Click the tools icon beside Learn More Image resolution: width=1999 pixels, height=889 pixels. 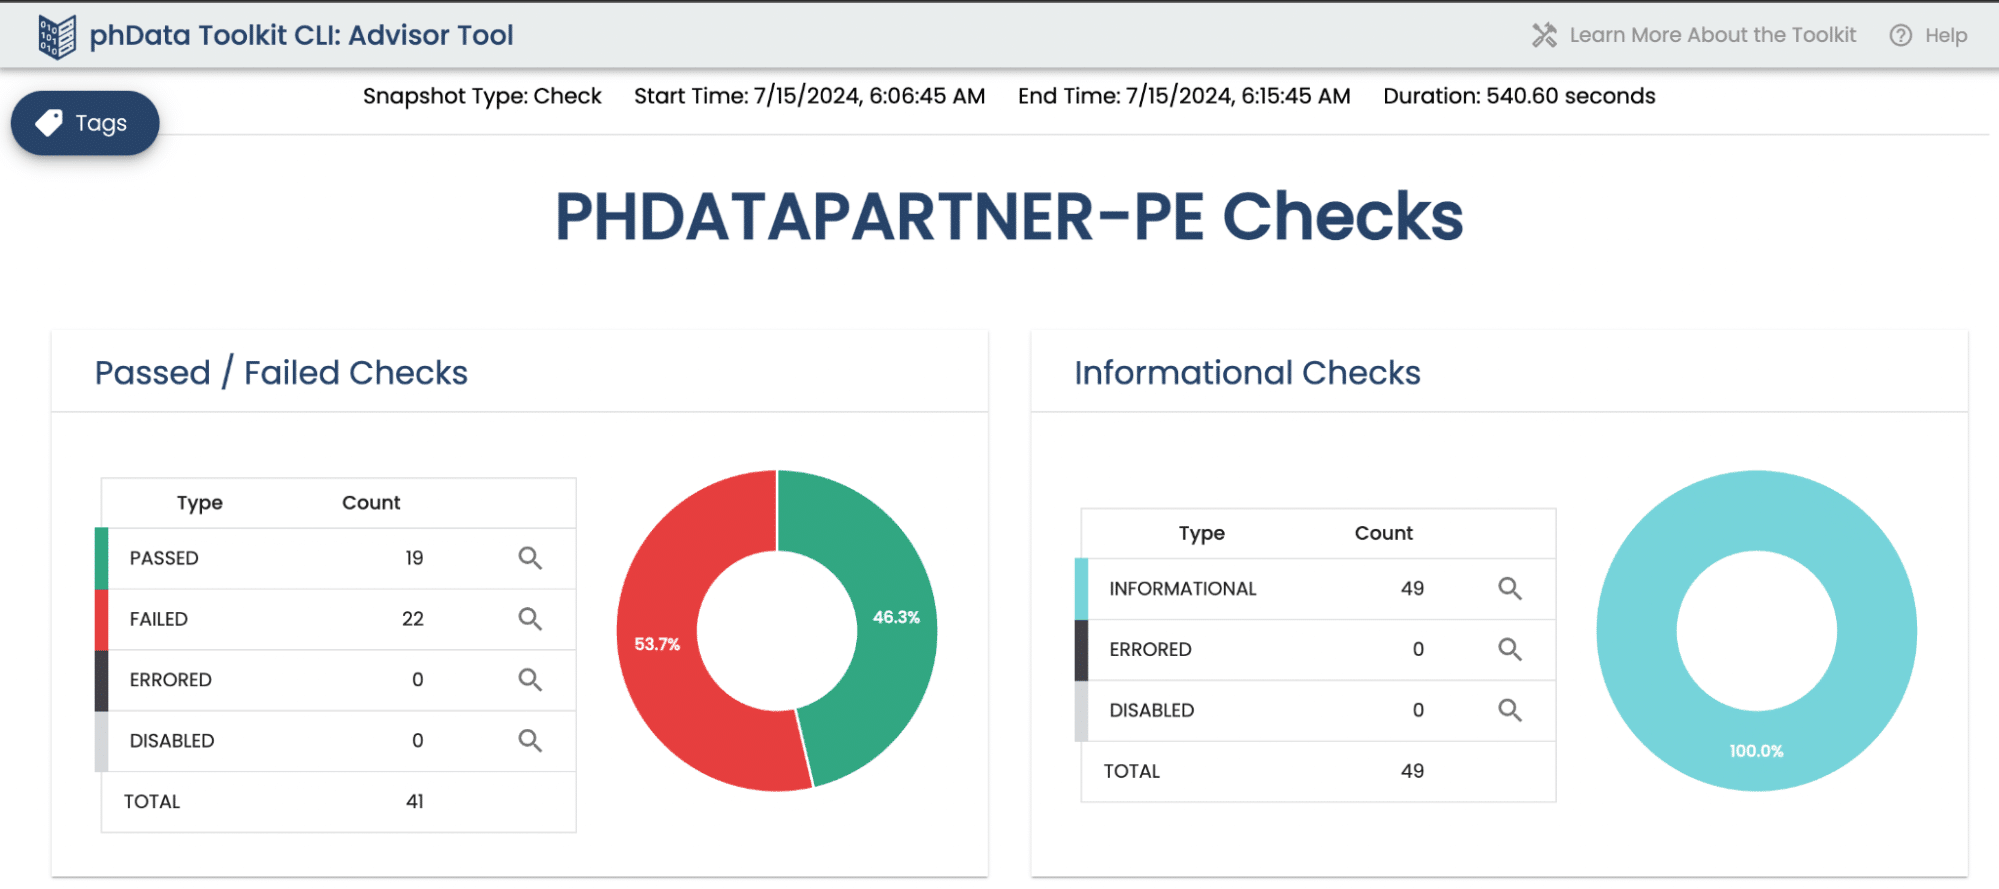[1544, 36]
